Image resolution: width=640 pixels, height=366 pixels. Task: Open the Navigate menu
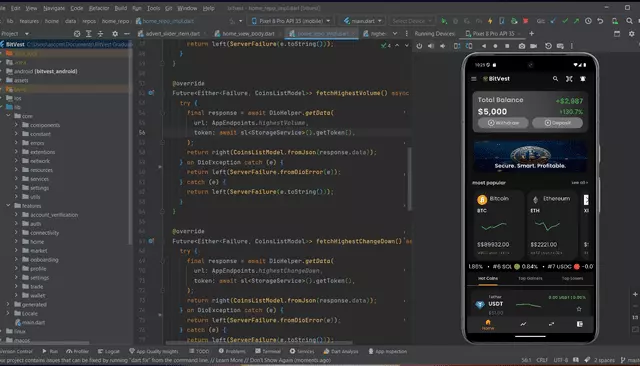pyautogui.click(x=54, y=8)
